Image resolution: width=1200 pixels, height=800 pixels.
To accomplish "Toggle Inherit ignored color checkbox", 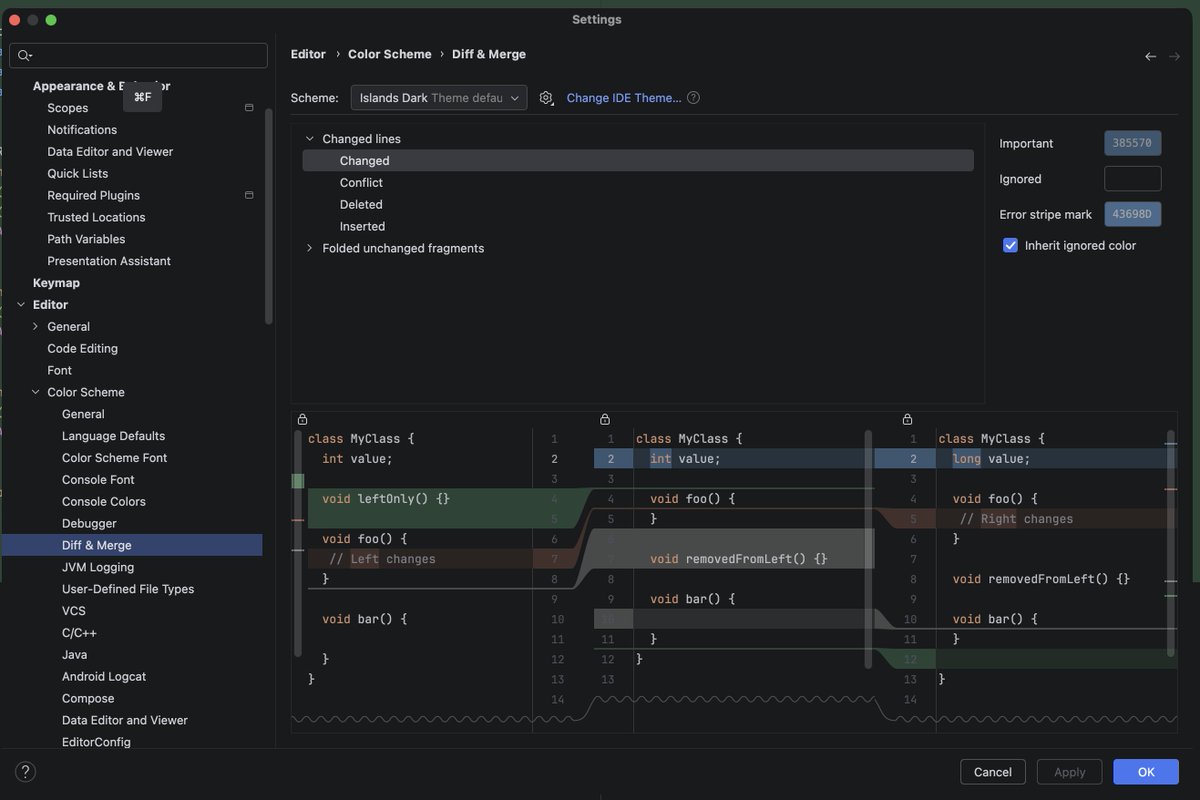I will [1010, 245].
